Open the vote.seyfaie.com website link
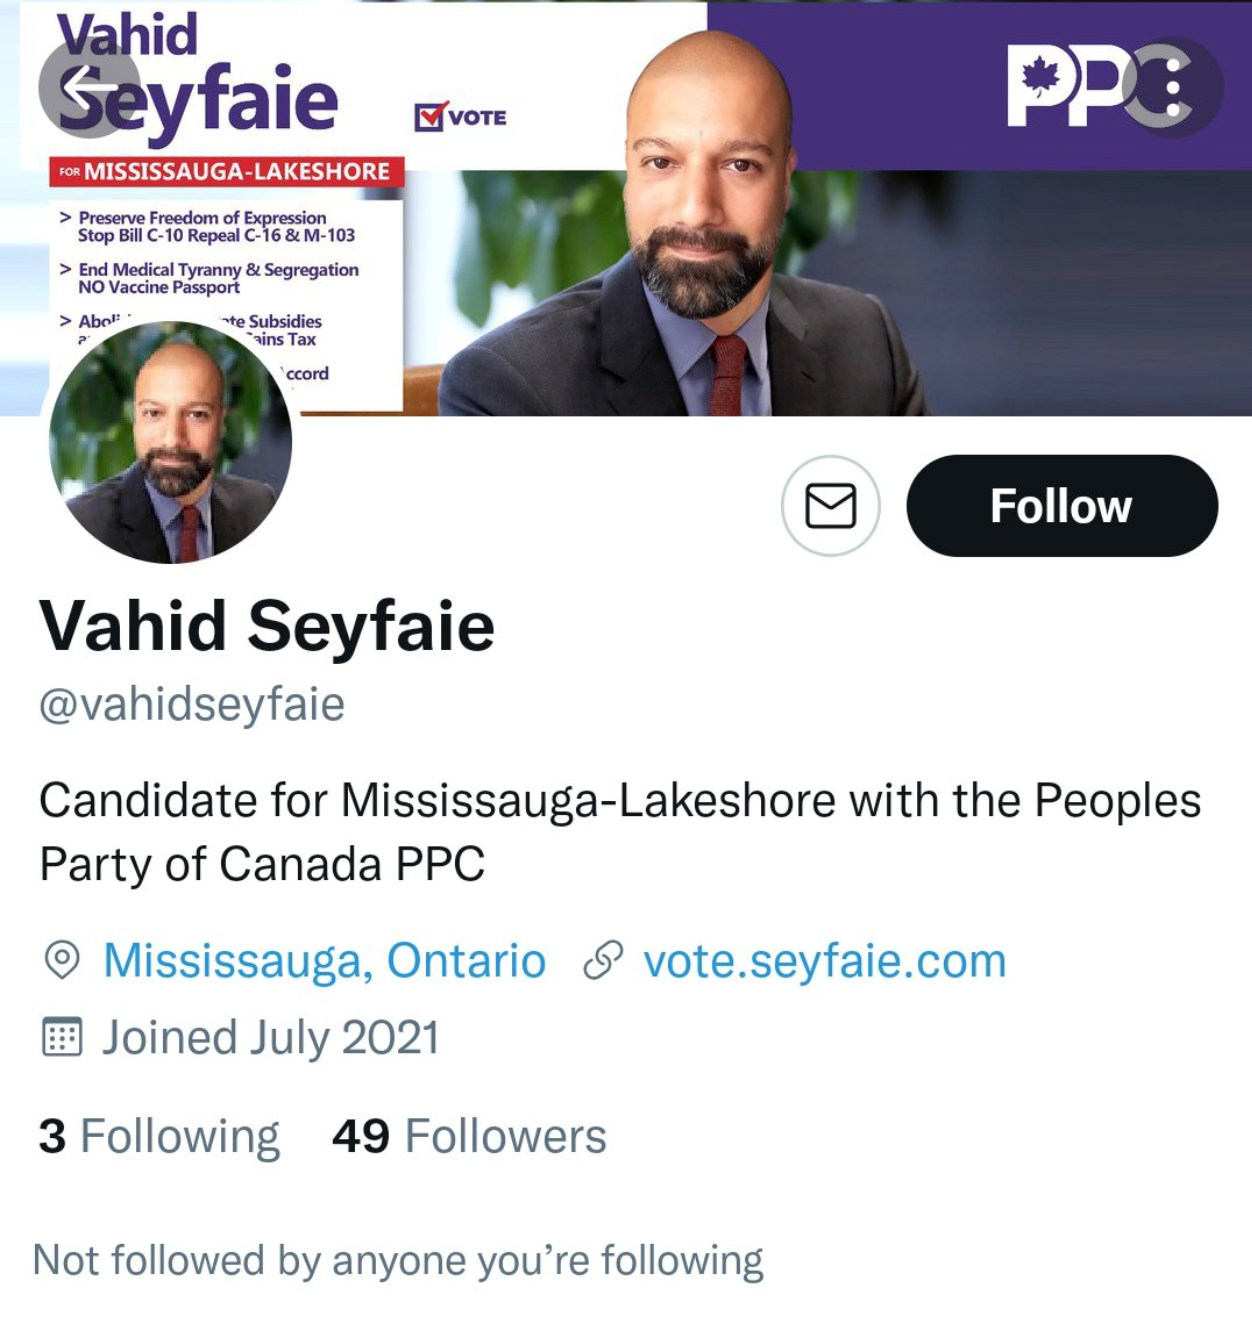The height and width of the screenshot is (1324, 1252). tap(825, 961)
